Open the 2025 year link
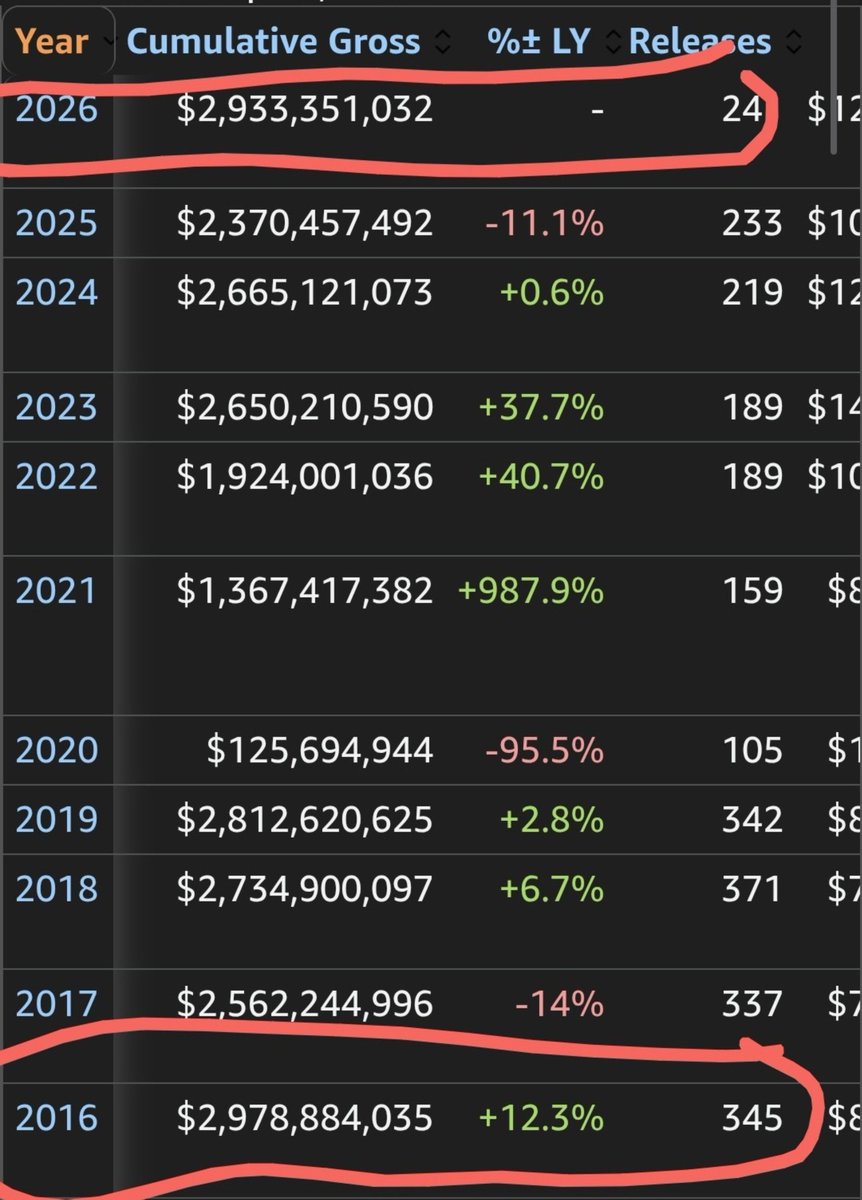This screenshot has height=1200, width=862. click(56, 223)
